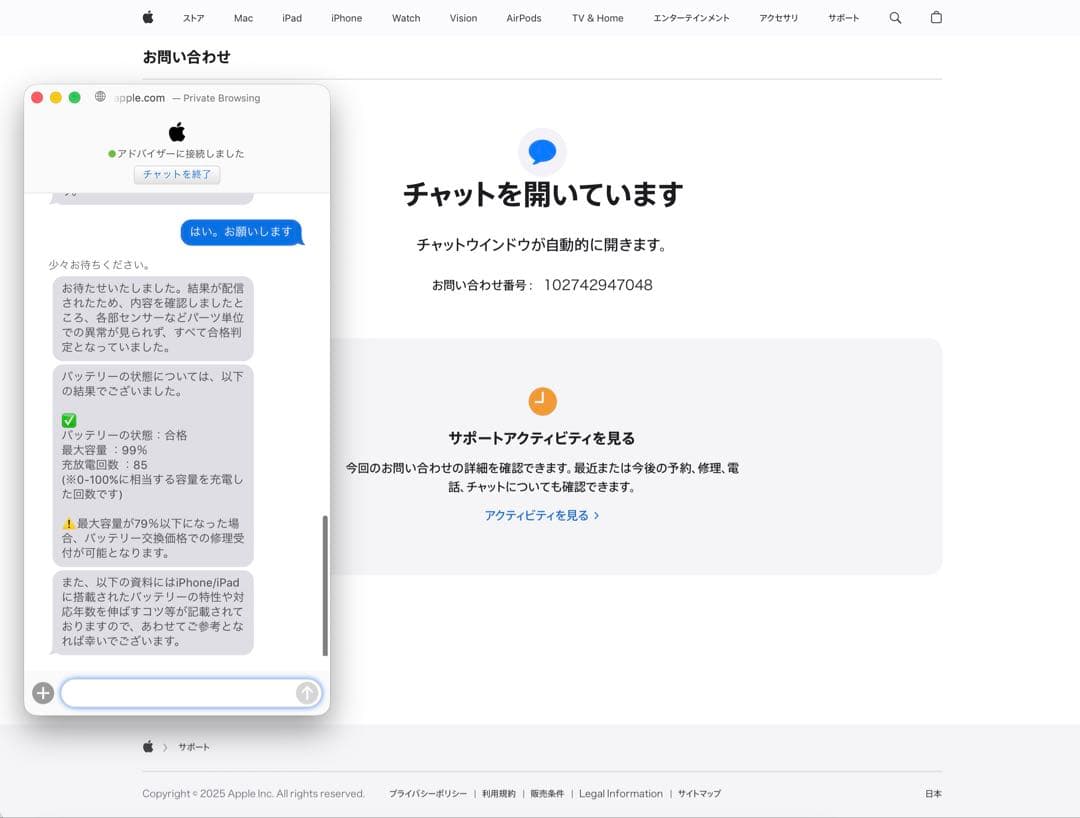
Task: Open search with the magnifying glass icon
Action: [895, 17]
